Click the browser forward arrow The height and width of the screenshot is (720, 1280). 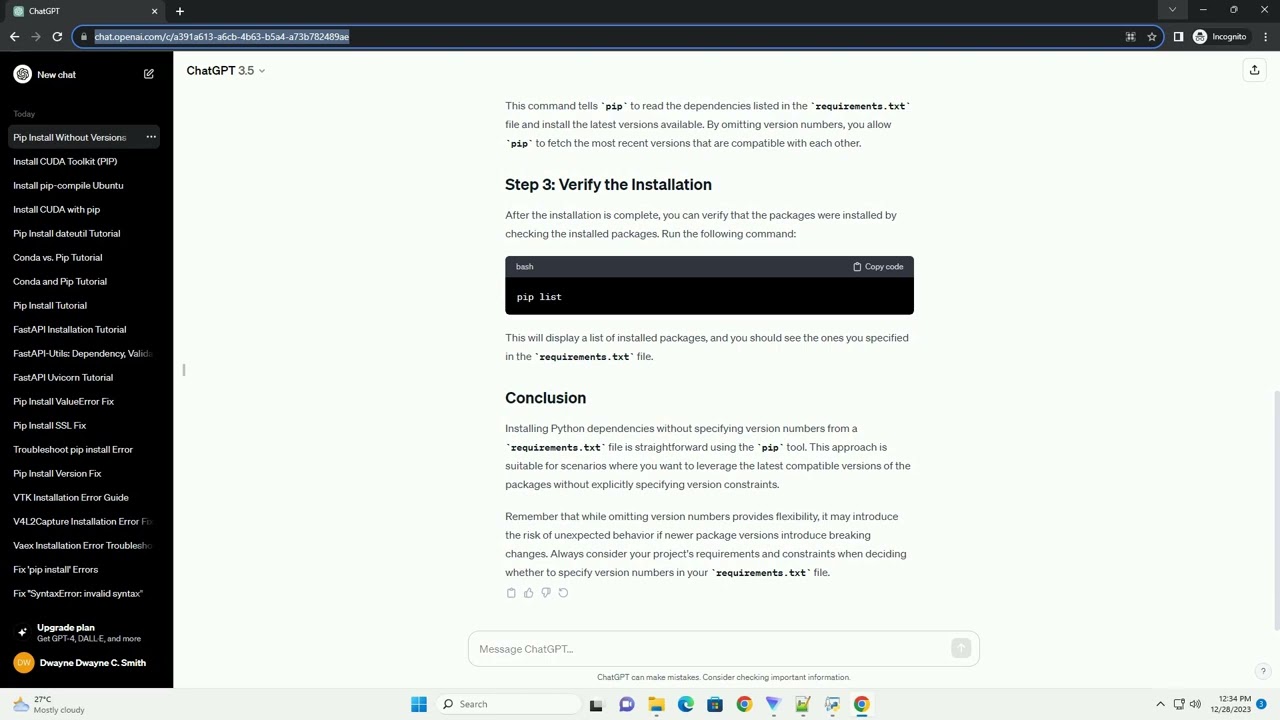tap(36, 37)
